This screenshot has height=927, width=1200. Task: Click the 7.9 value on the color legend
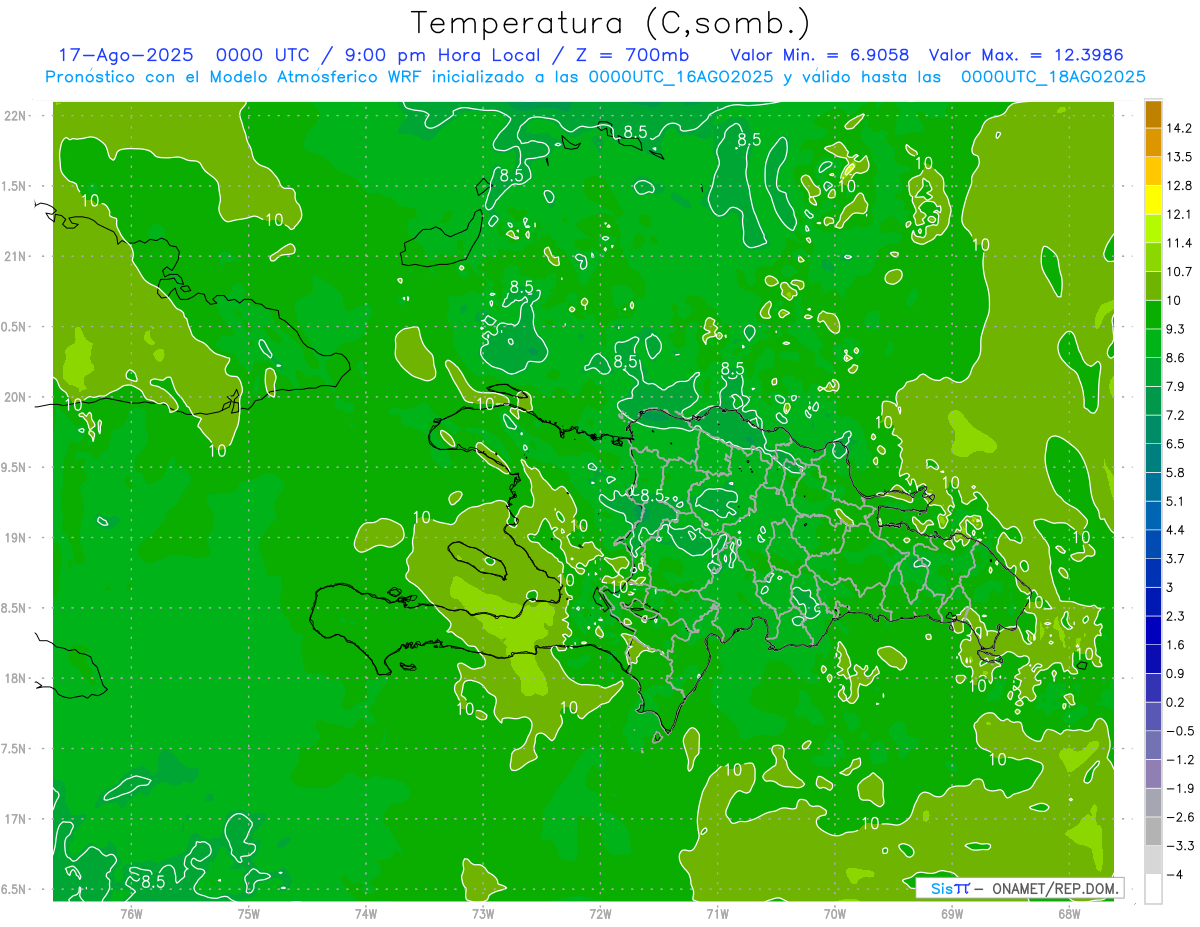(1176, 387)
